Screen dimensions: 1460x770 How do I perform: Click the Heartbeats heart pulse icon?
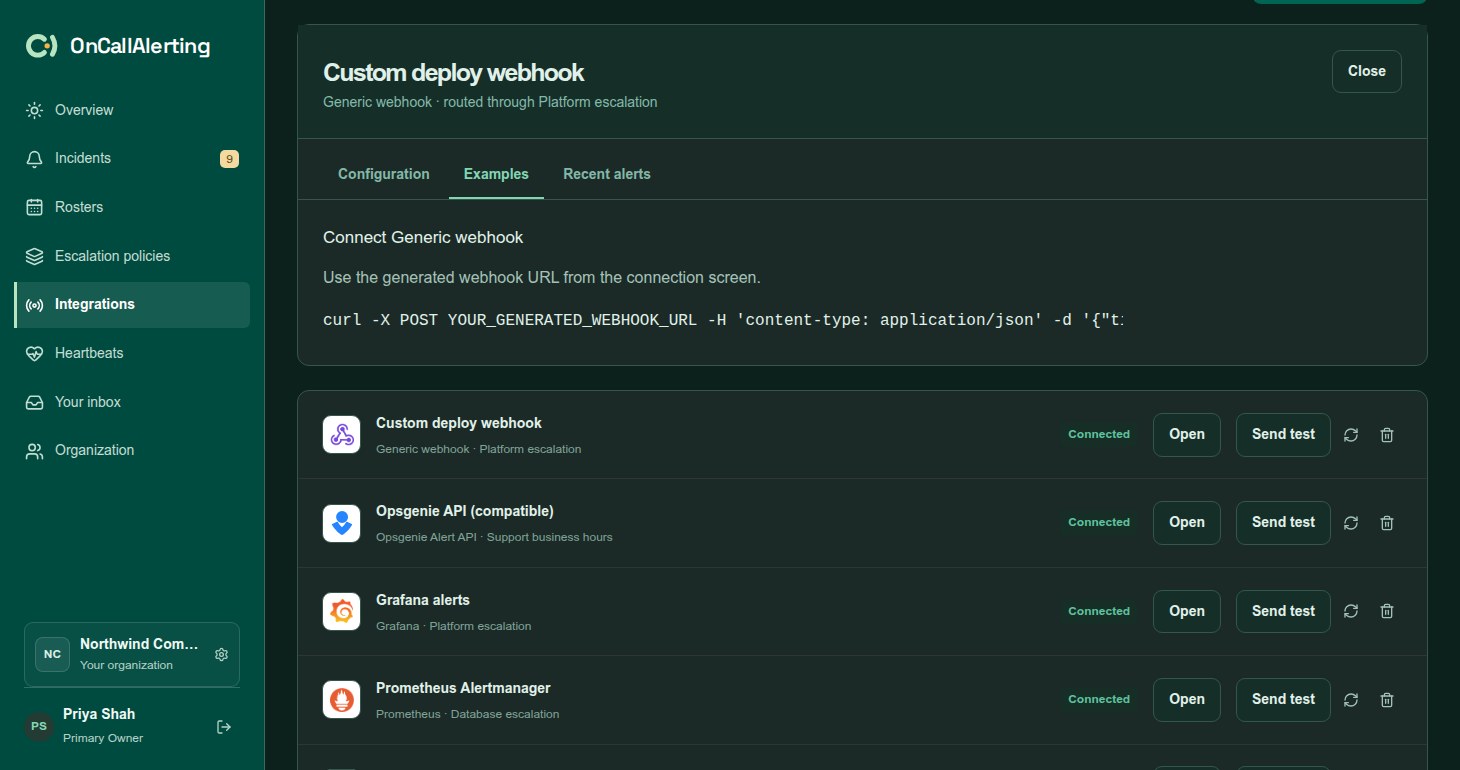(35, 353)
